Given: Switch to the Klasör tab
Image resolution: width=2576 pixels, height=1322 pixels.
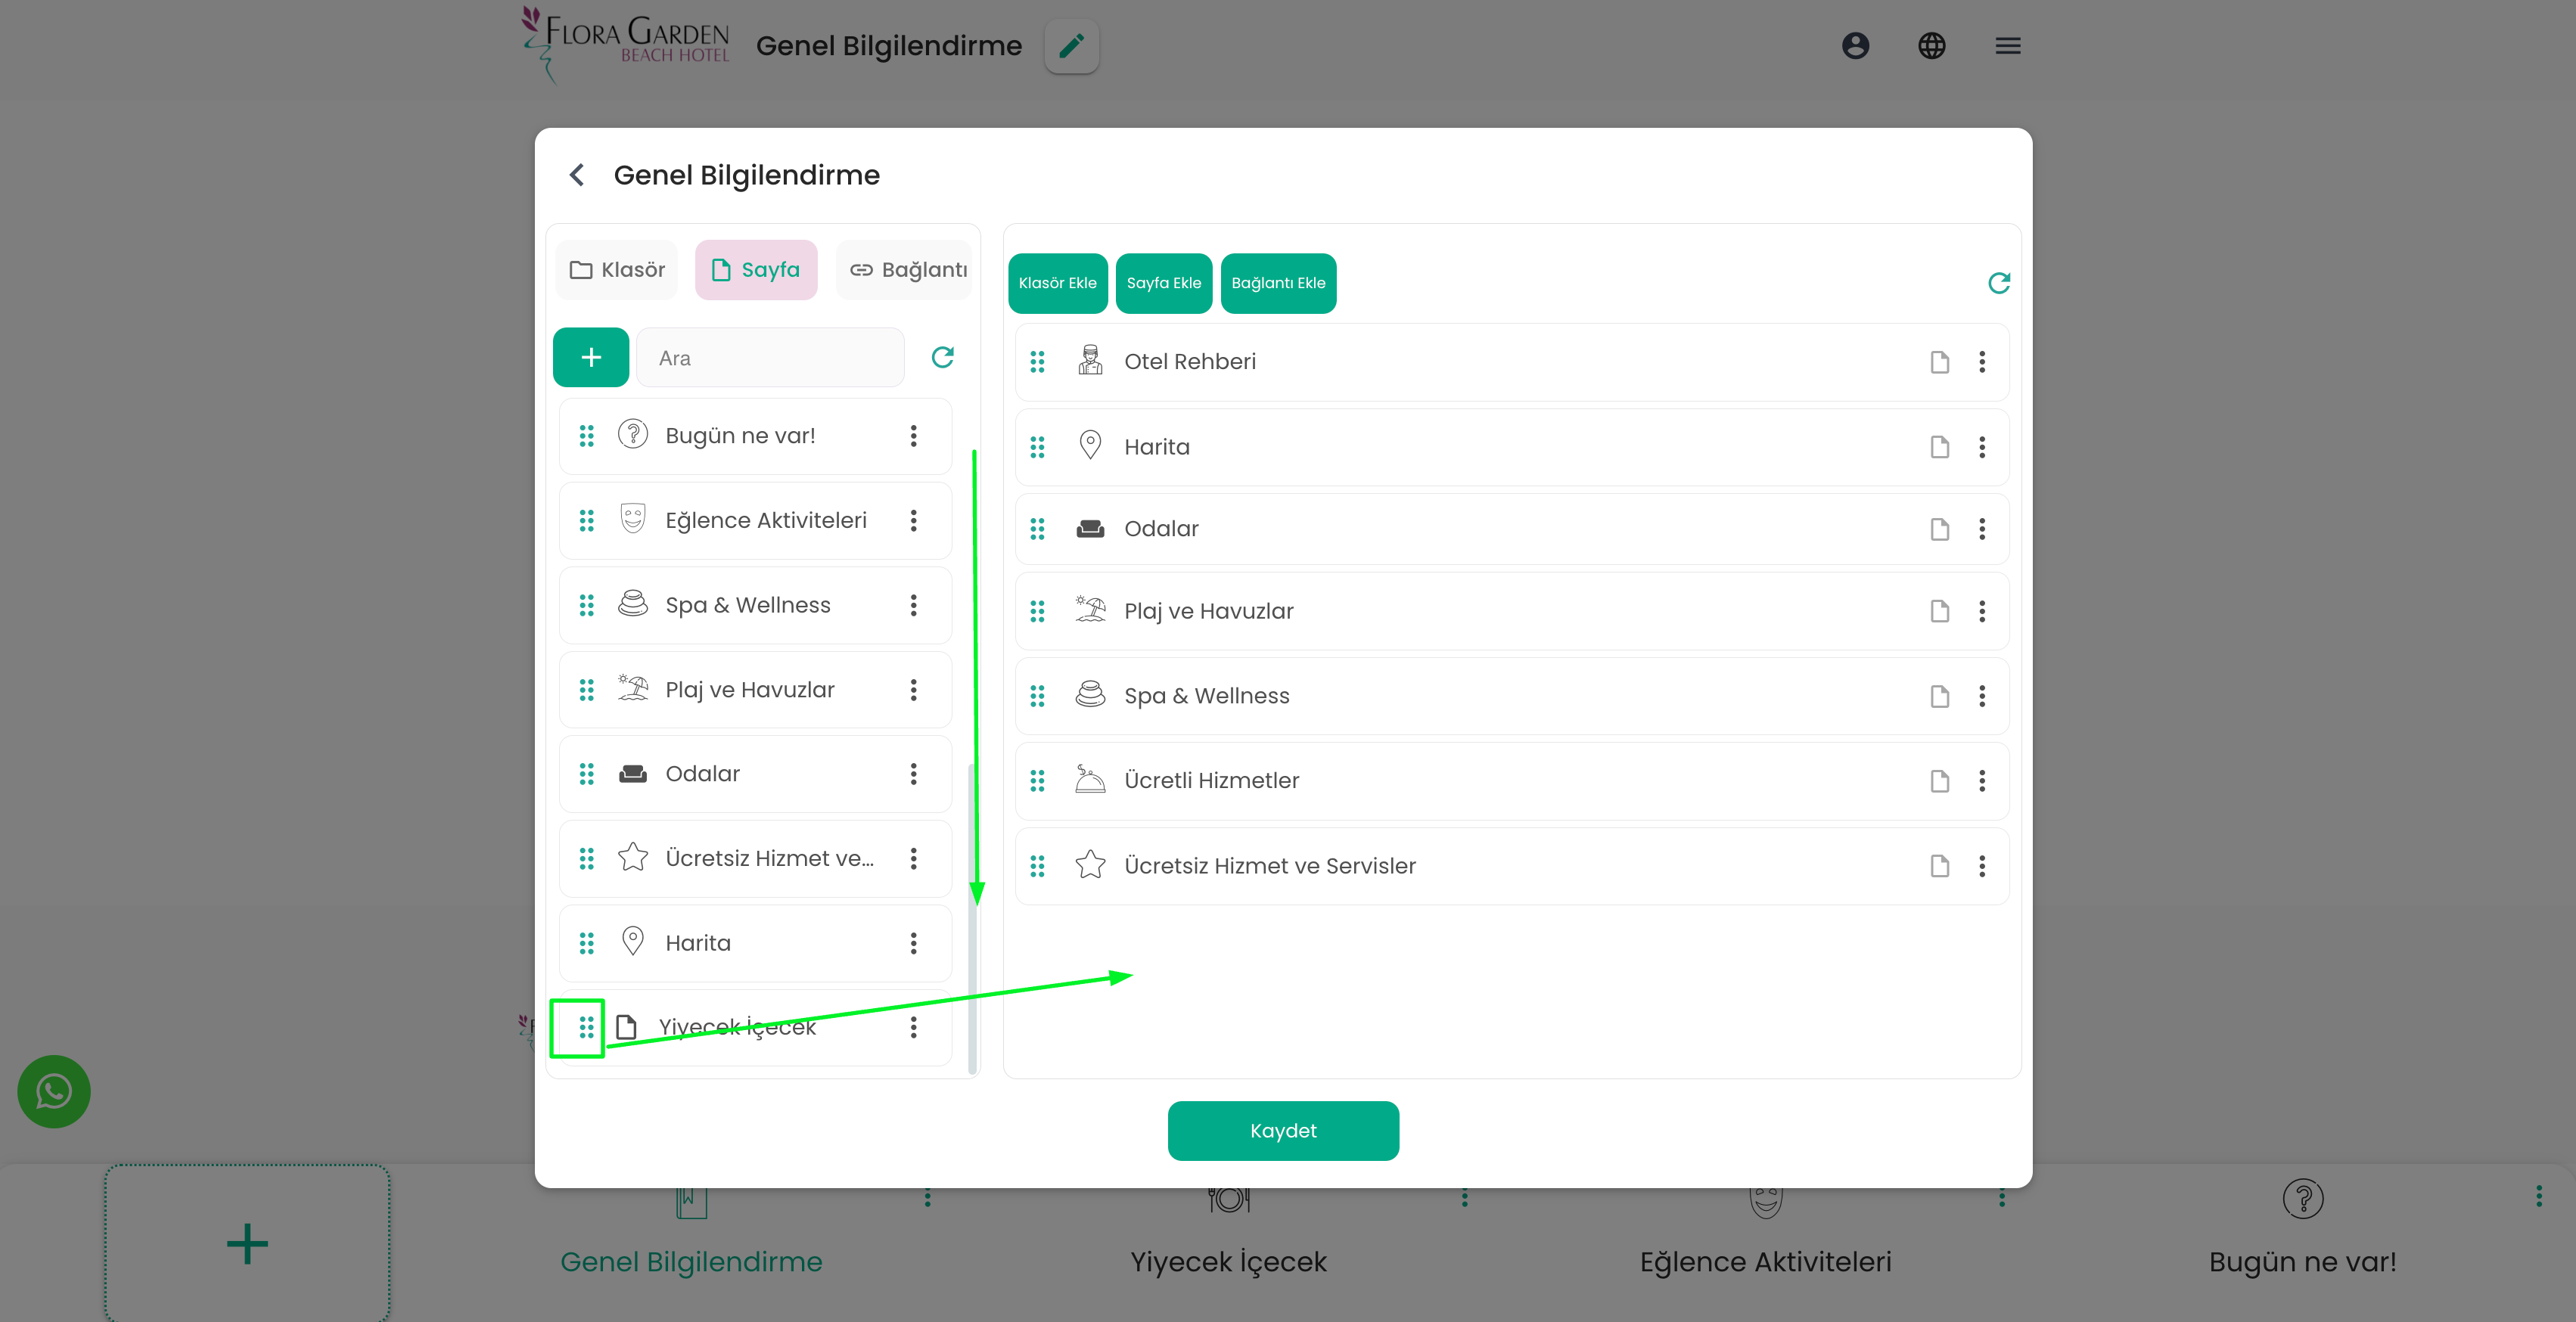Looking at the screenshot, I should (x=617, y=270).
